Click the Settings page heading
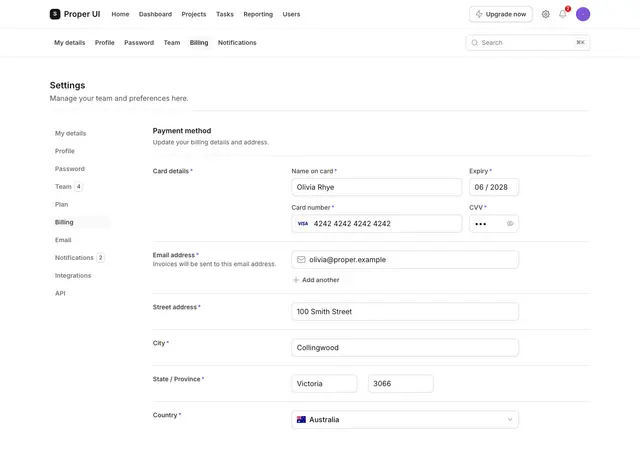Screen dimensions: 640x471 67,85
